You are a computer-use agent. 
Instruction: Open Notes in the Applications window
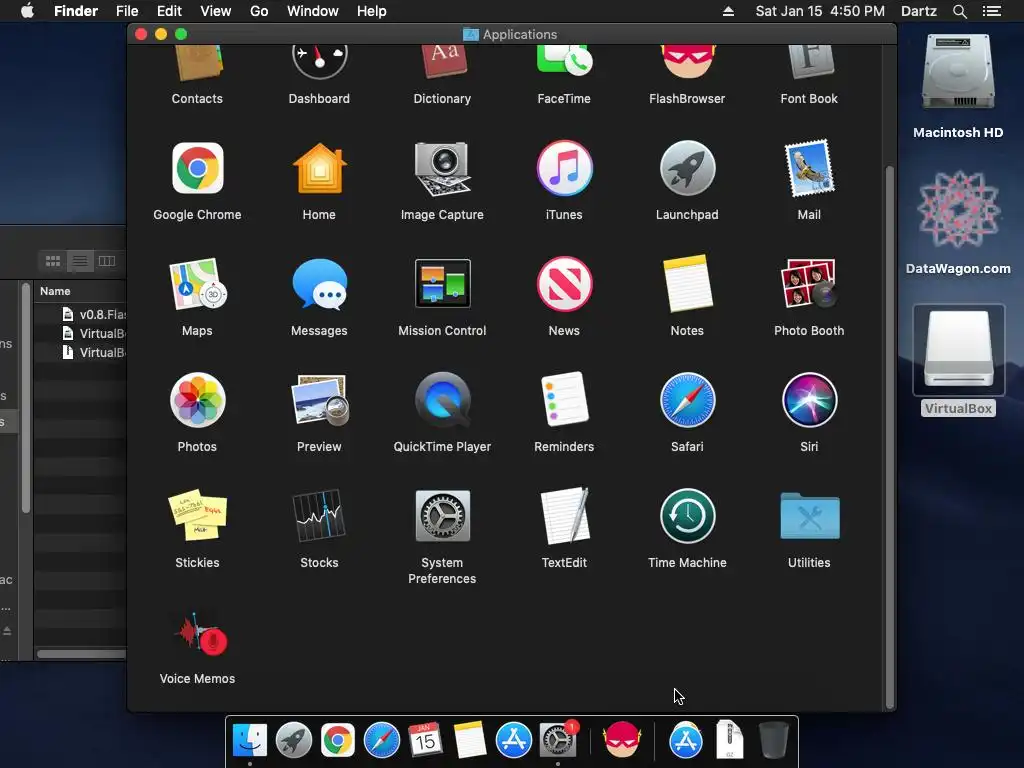(x=687, y=284)
